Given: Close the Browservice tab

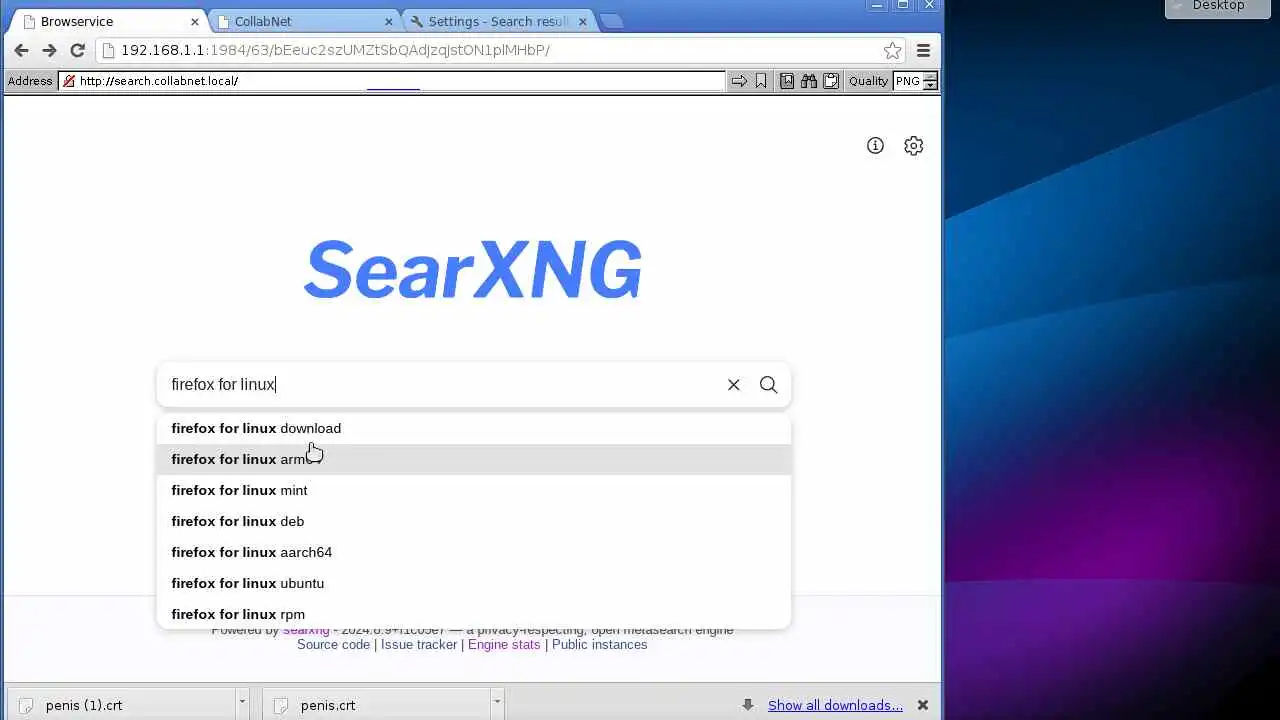Looking at the screenshot, I should point(195,21).
